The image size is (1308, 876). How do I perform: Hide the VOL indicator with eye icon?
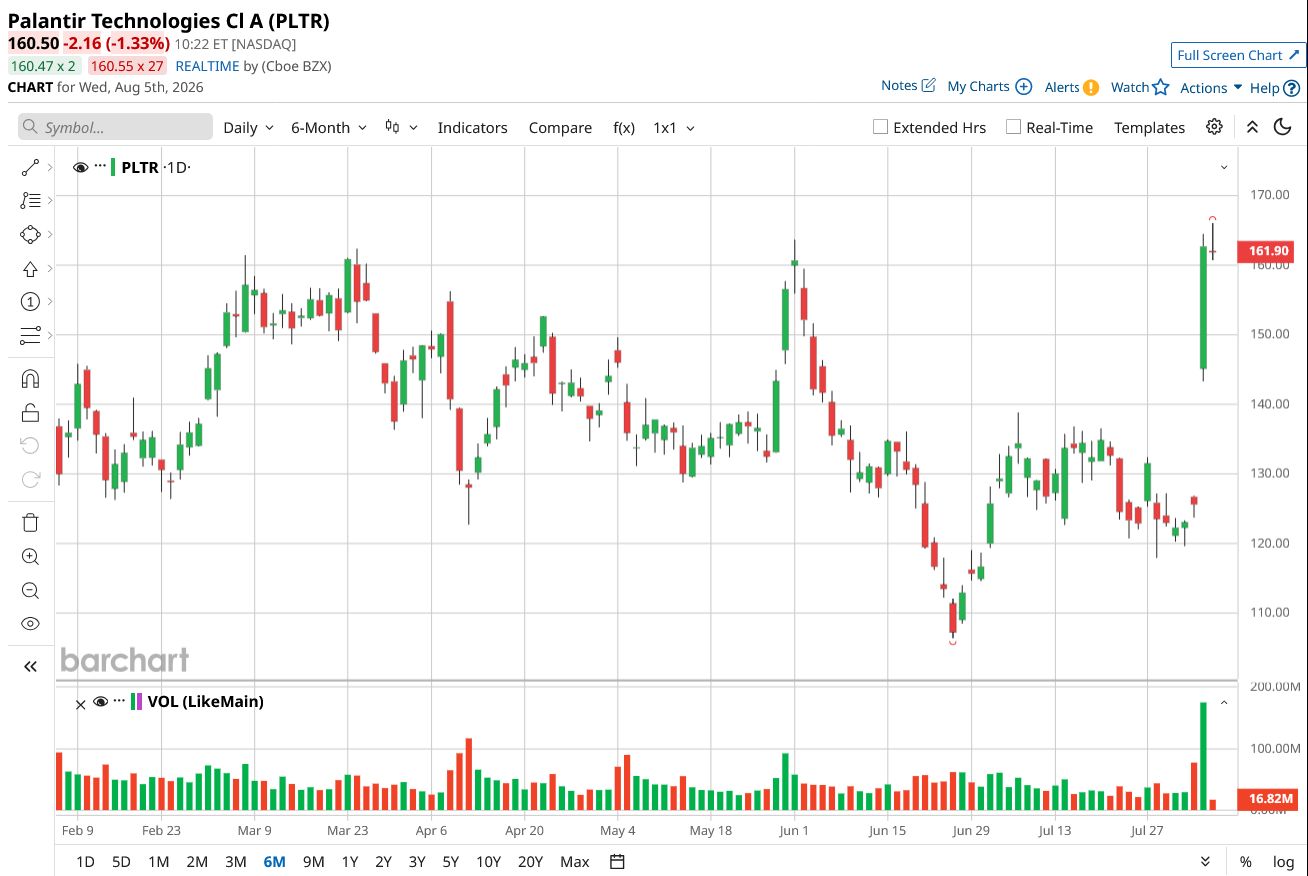[x=100, y=702]
